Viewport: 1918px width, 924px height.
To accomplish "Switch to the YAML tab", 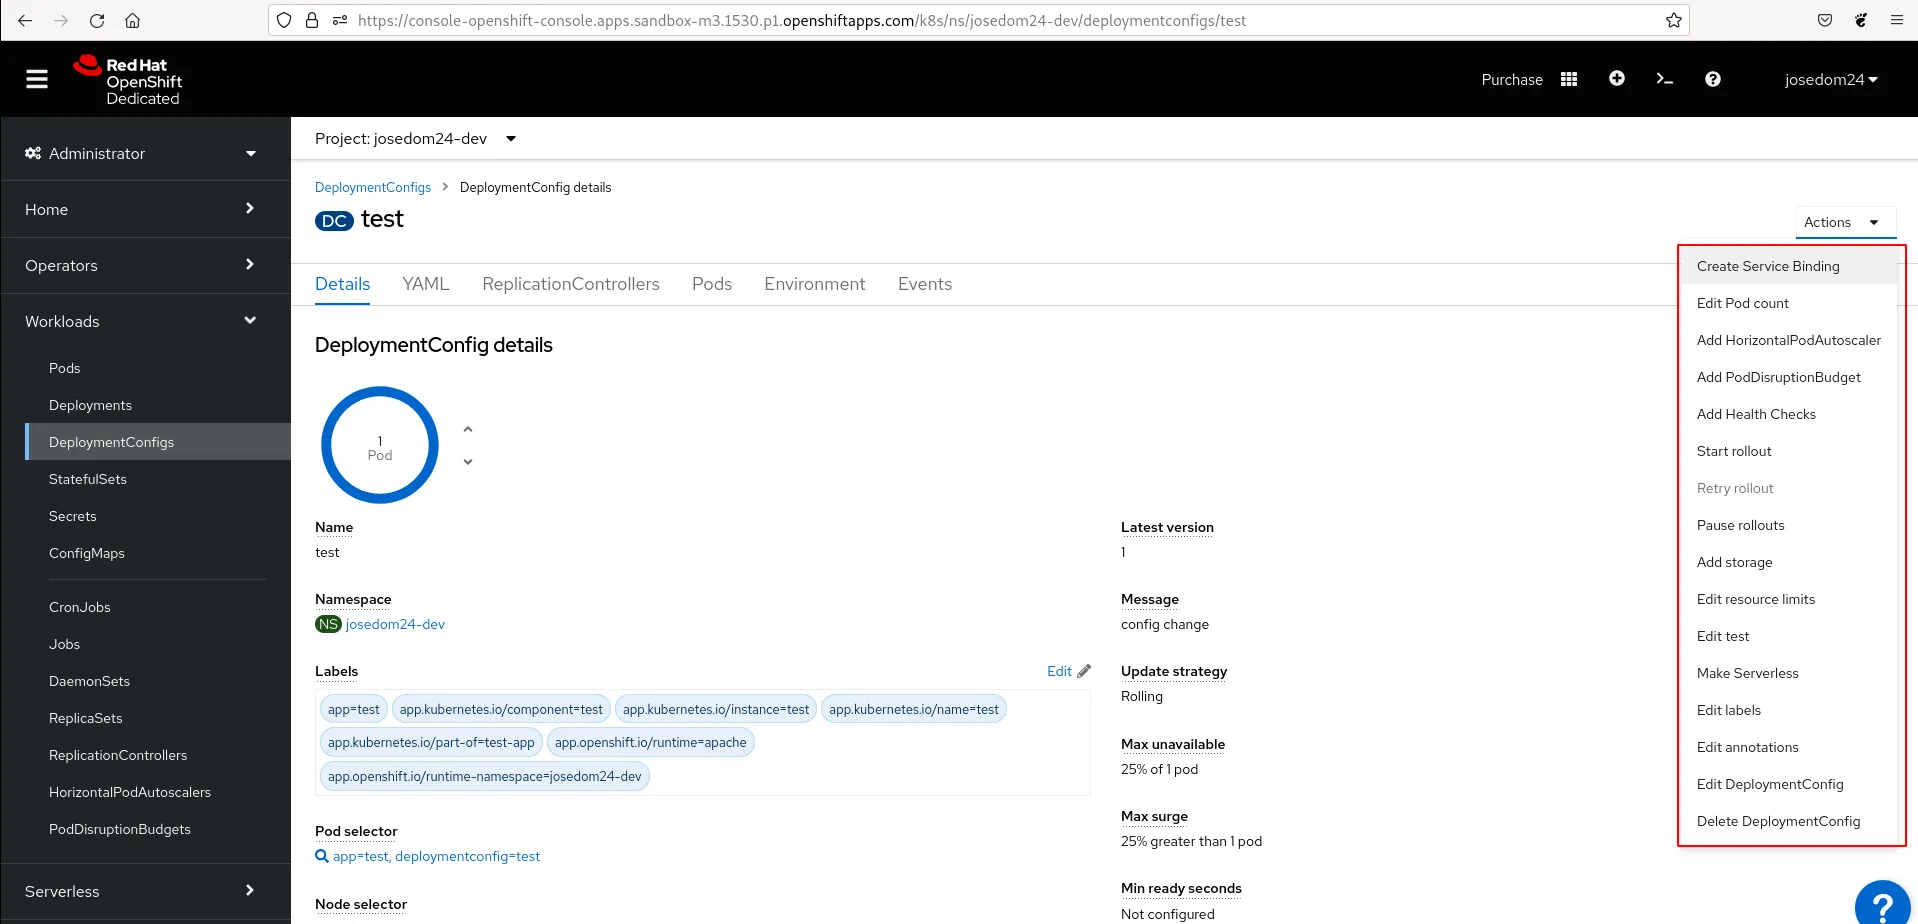I will [x=426, y=284].
